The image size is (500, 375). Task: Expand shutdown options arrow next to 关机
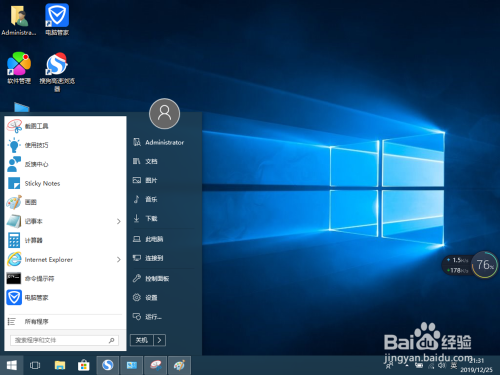pyautogui.click(x=159, y=340)
